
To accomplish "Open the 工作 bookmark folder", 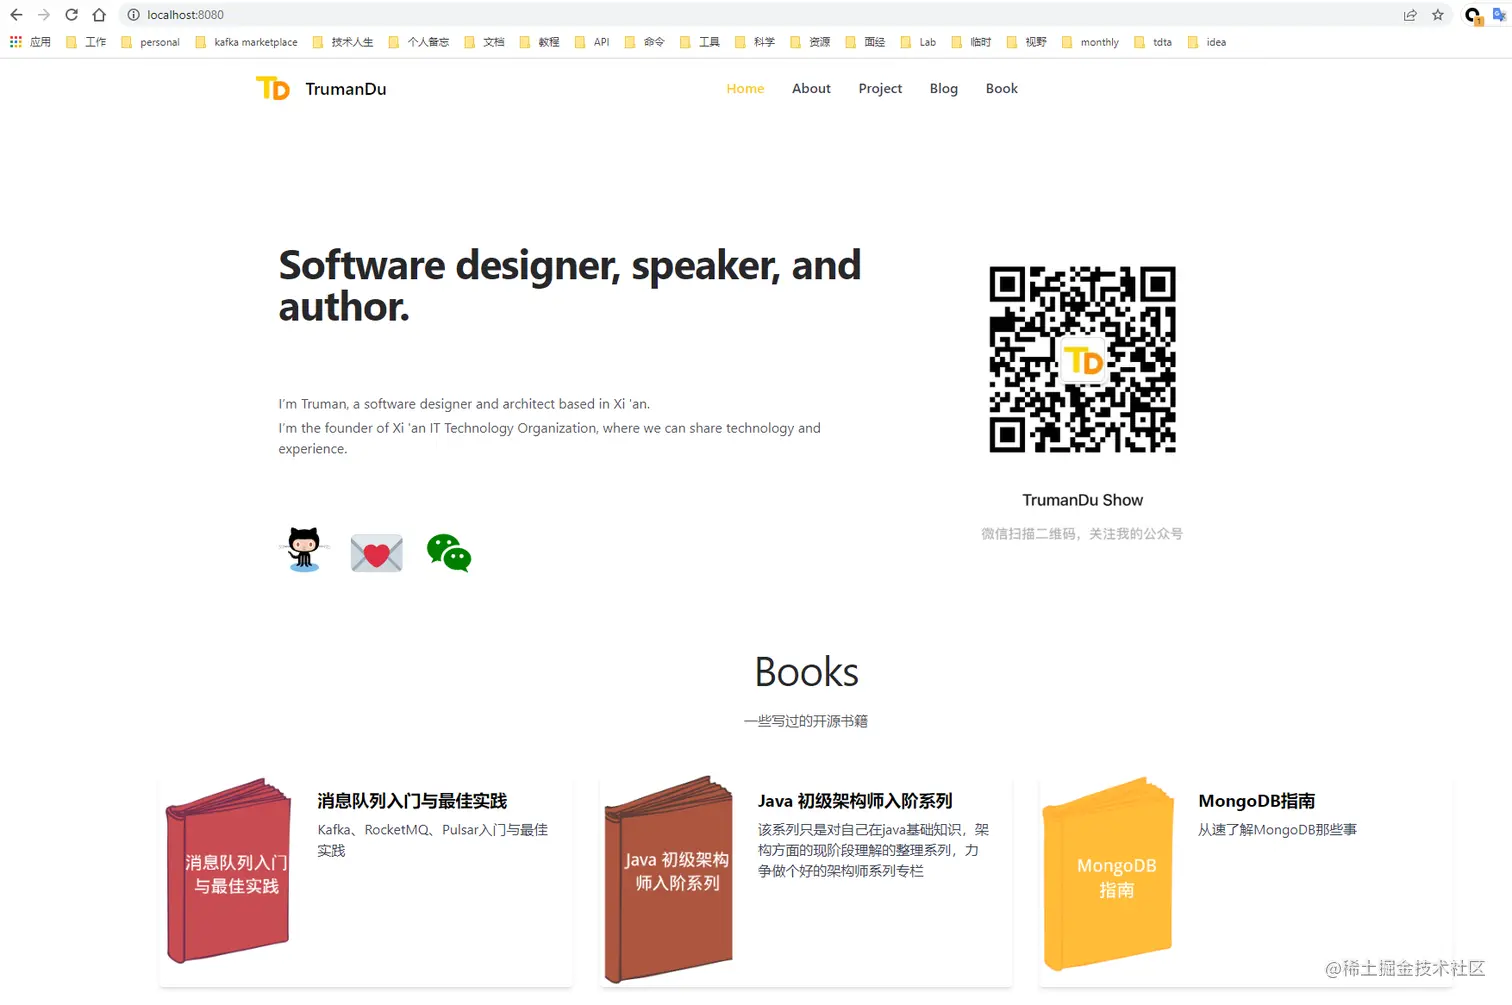I will point(86,42).
